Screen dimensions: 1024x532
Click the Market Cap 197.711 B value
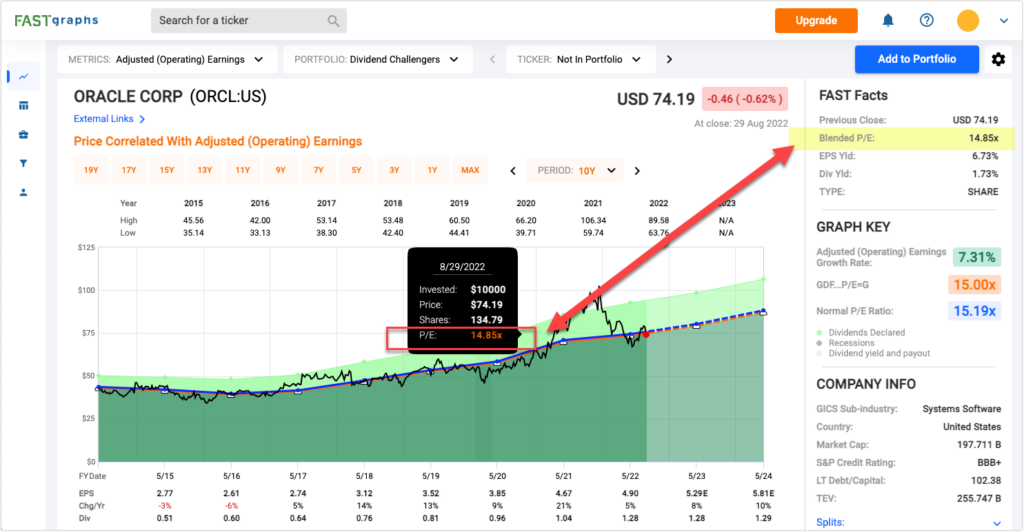pos(979,445)
